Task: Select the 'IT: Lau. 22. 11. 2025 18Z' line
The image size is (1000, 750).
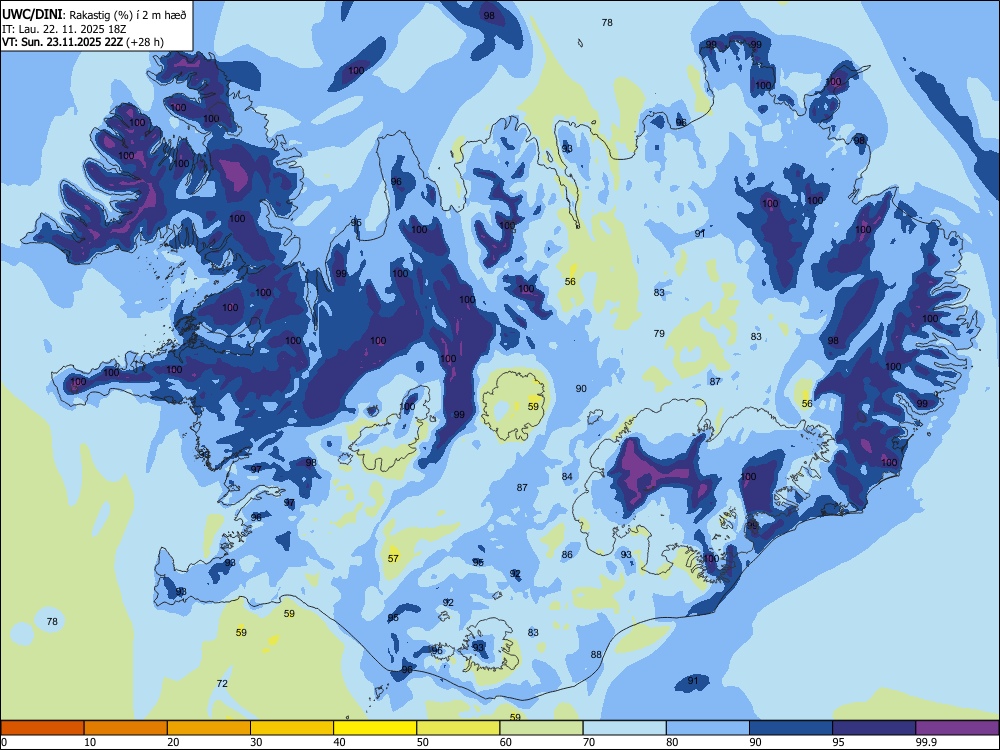Action: point(64,29)
